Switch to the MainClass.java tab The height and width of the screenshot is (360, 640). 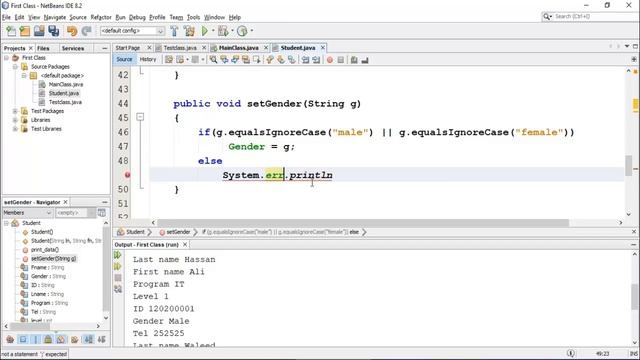[x=238, y=48]
